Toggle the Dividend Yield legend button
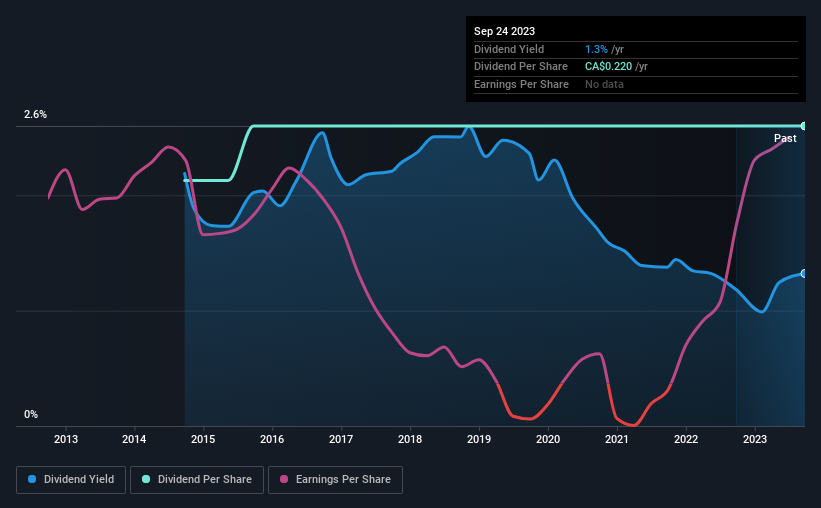The height and width of the screenshot is (508, 821). (x=71, y=480)
